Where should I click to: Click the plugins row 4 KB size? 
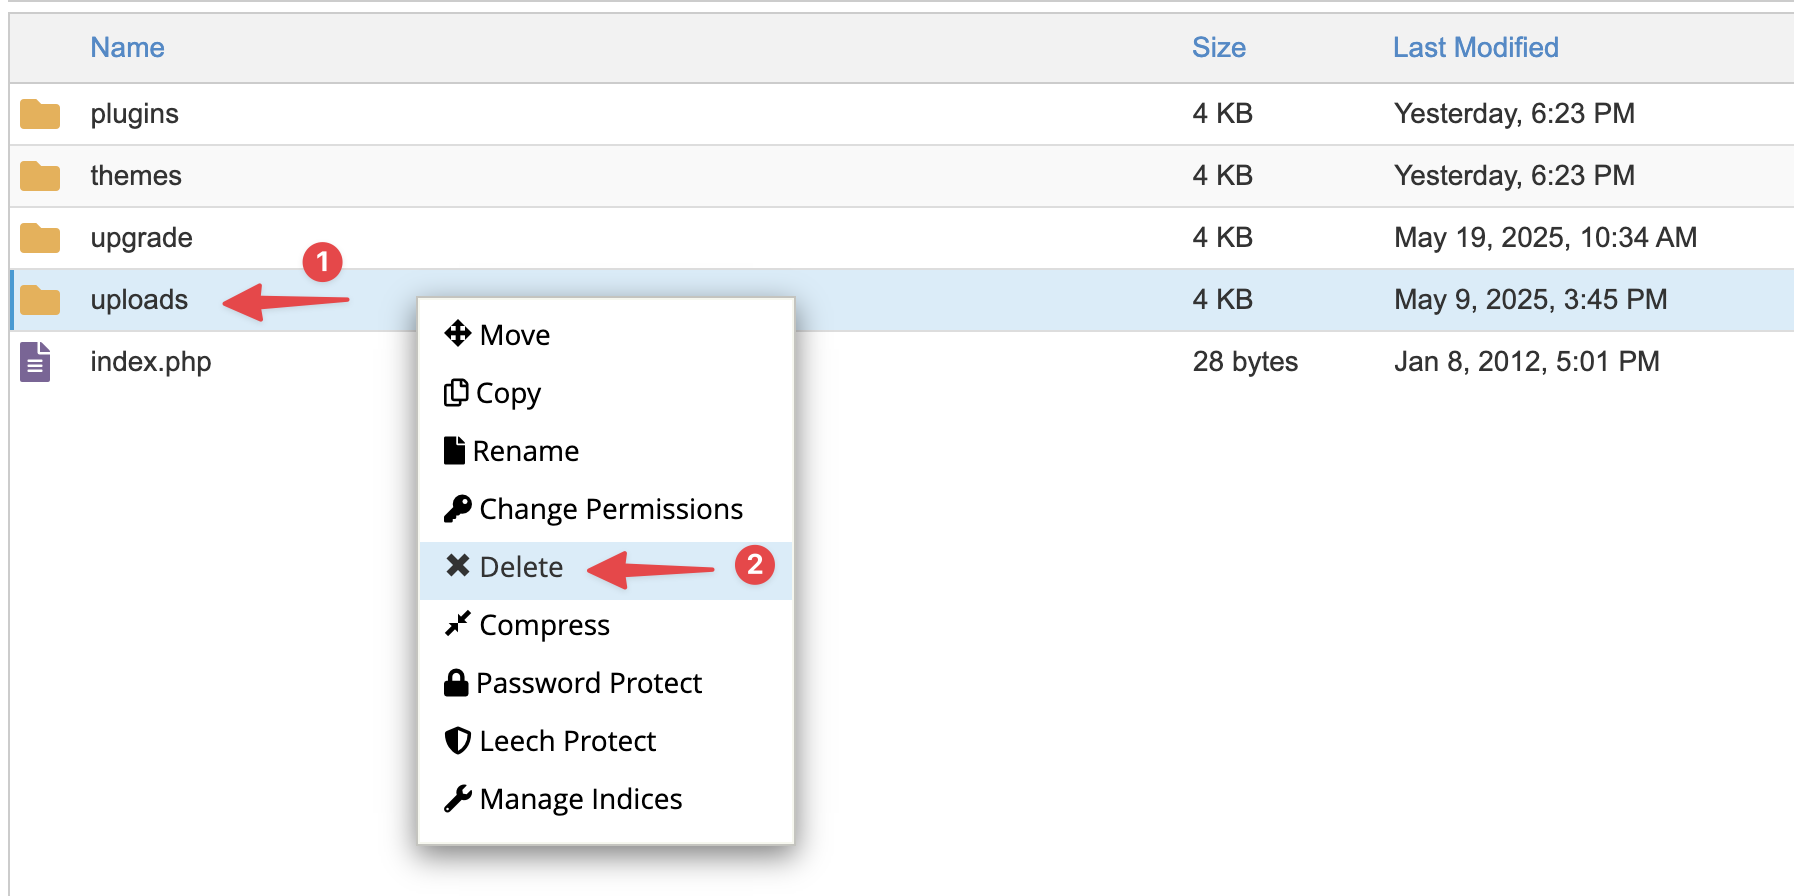pyautogui.click(x=1222, y=114)
